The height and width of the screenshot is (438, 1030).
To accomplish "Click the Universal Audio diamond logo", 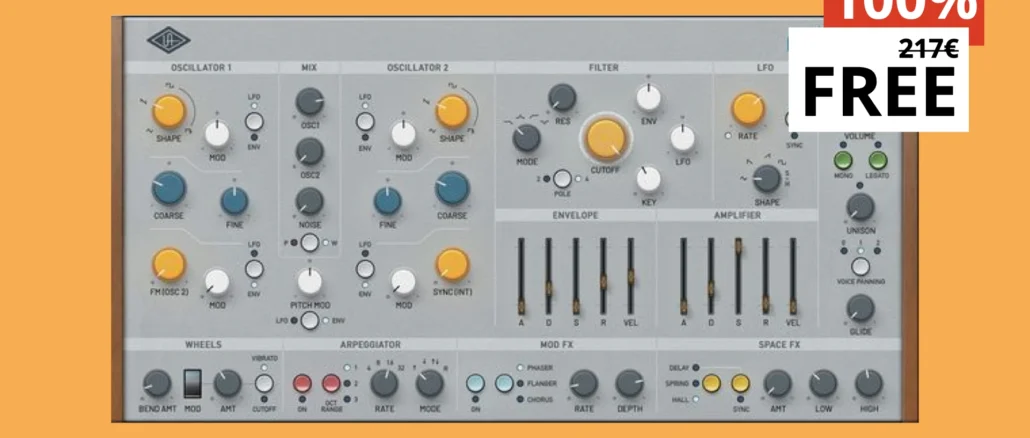I will (x=169, y=41).
